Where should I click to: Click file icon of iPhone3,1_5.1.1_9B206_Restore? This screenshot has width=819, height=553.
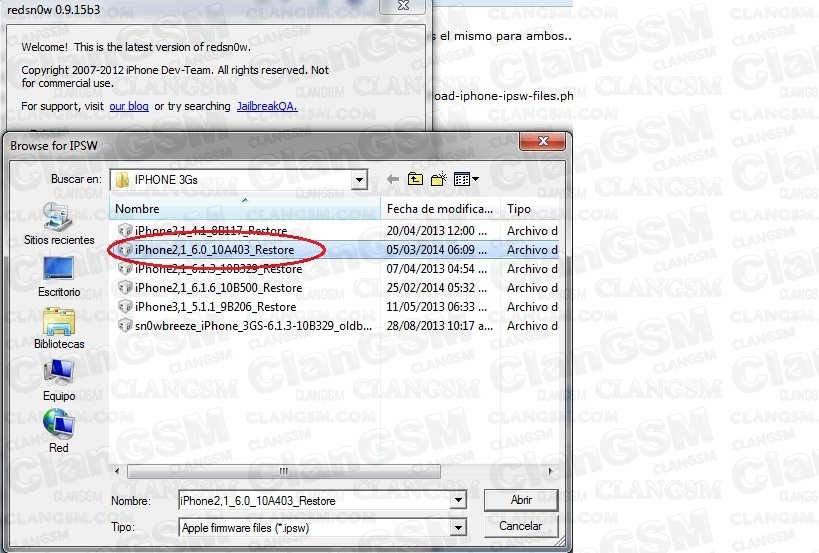[x=125, y=307]
